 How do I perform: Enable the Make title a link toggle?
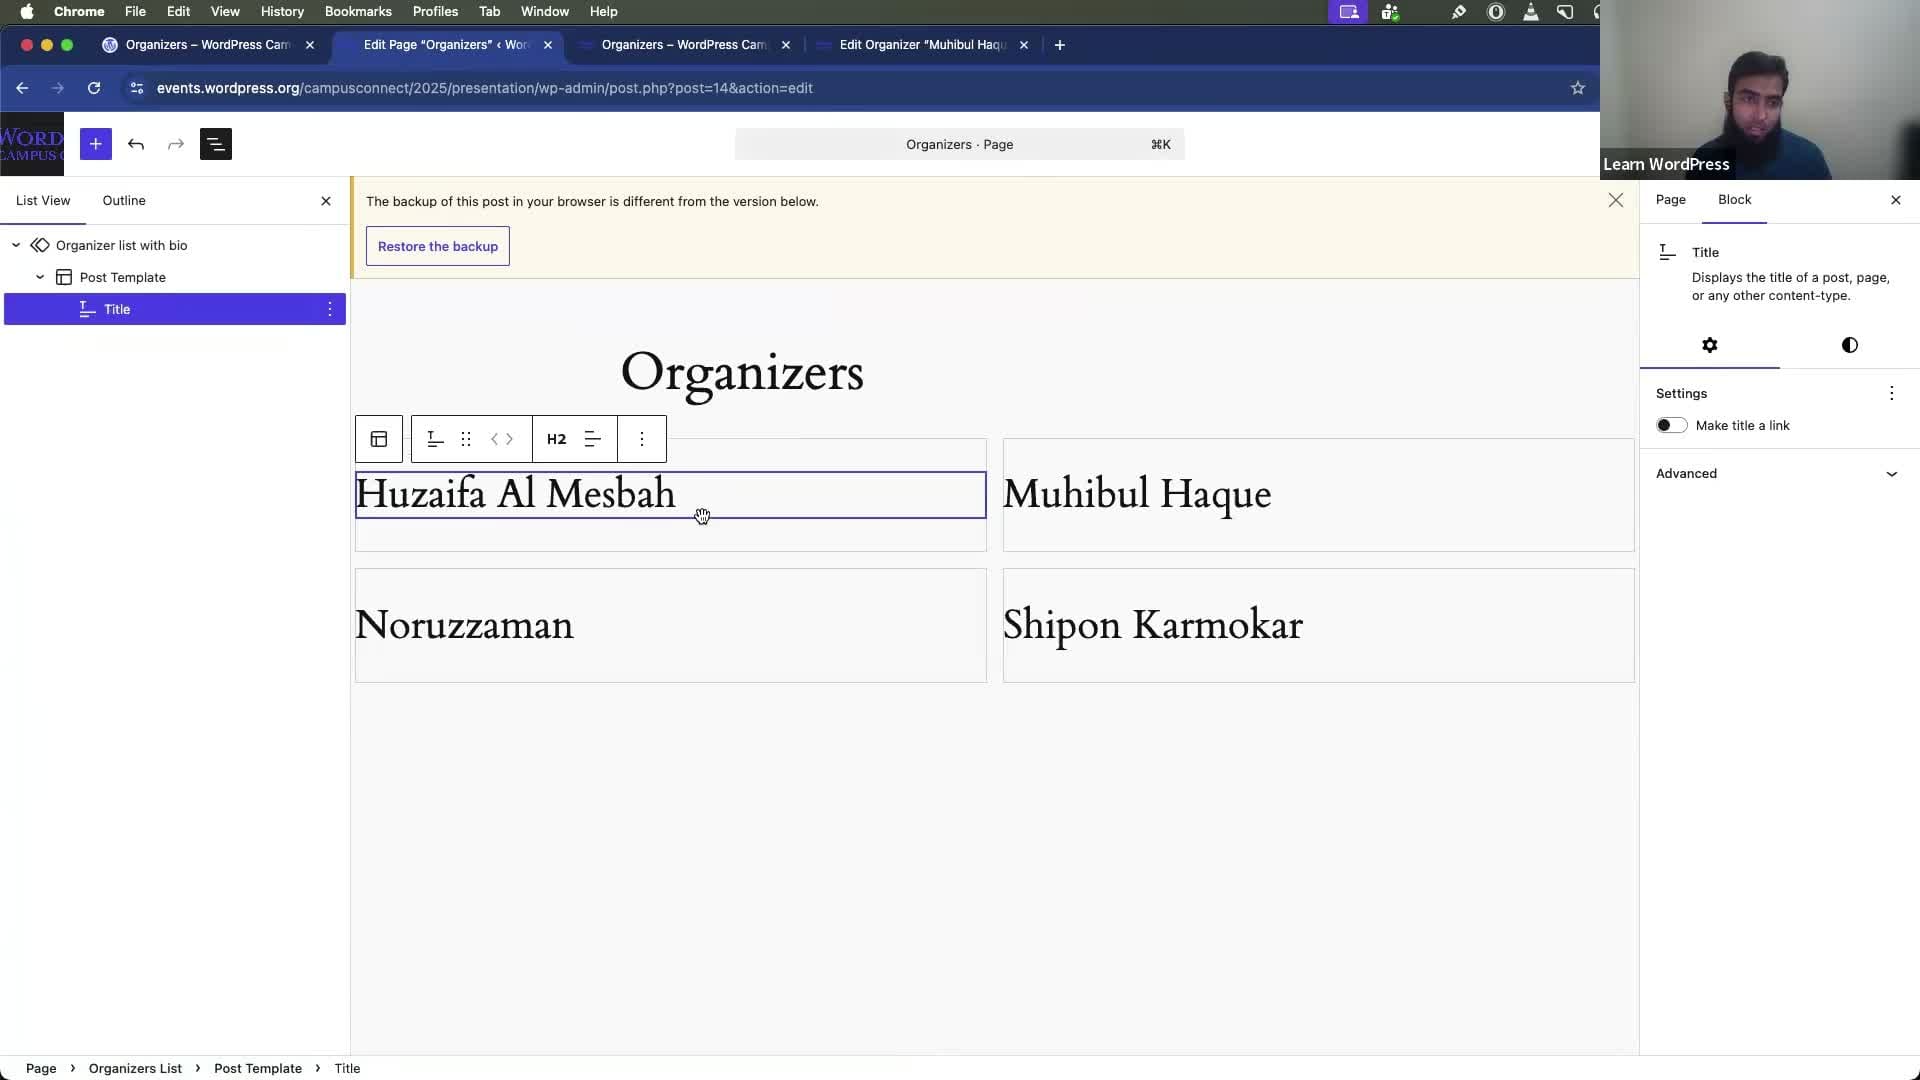click(x=1671, y=425)
